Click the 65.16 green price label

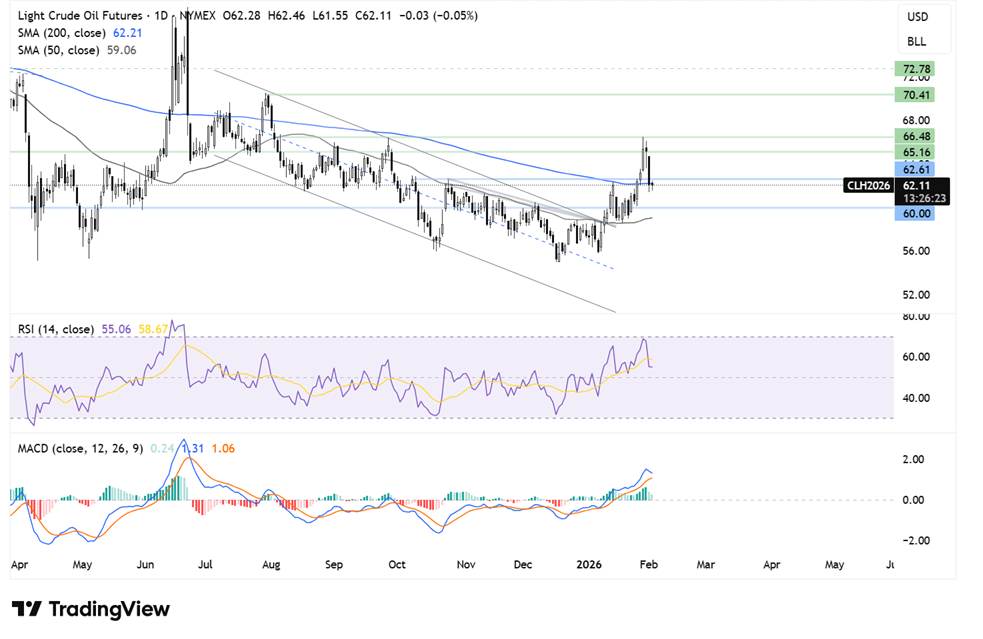pos(916,153)
